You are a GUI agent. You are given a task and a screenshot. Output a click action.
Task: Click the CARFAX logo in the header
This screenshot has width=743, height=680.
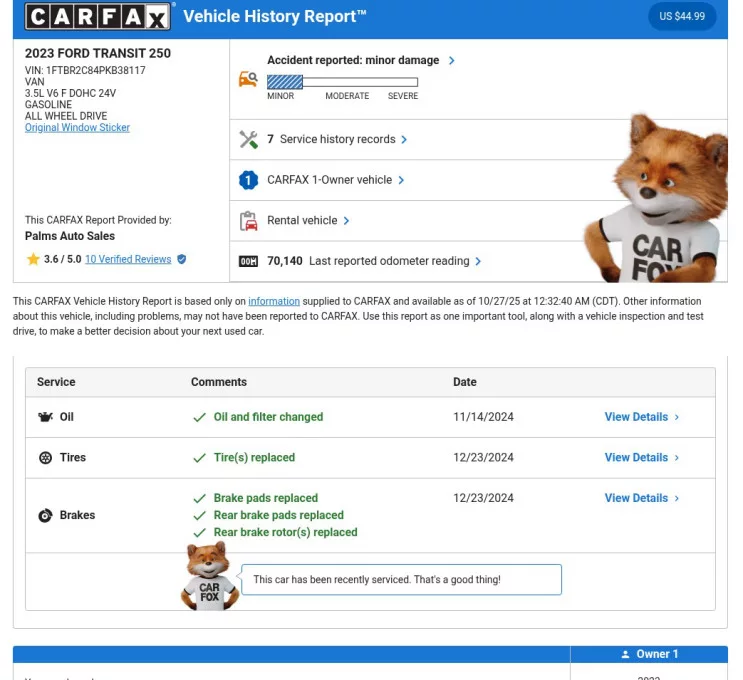(97, 17)
